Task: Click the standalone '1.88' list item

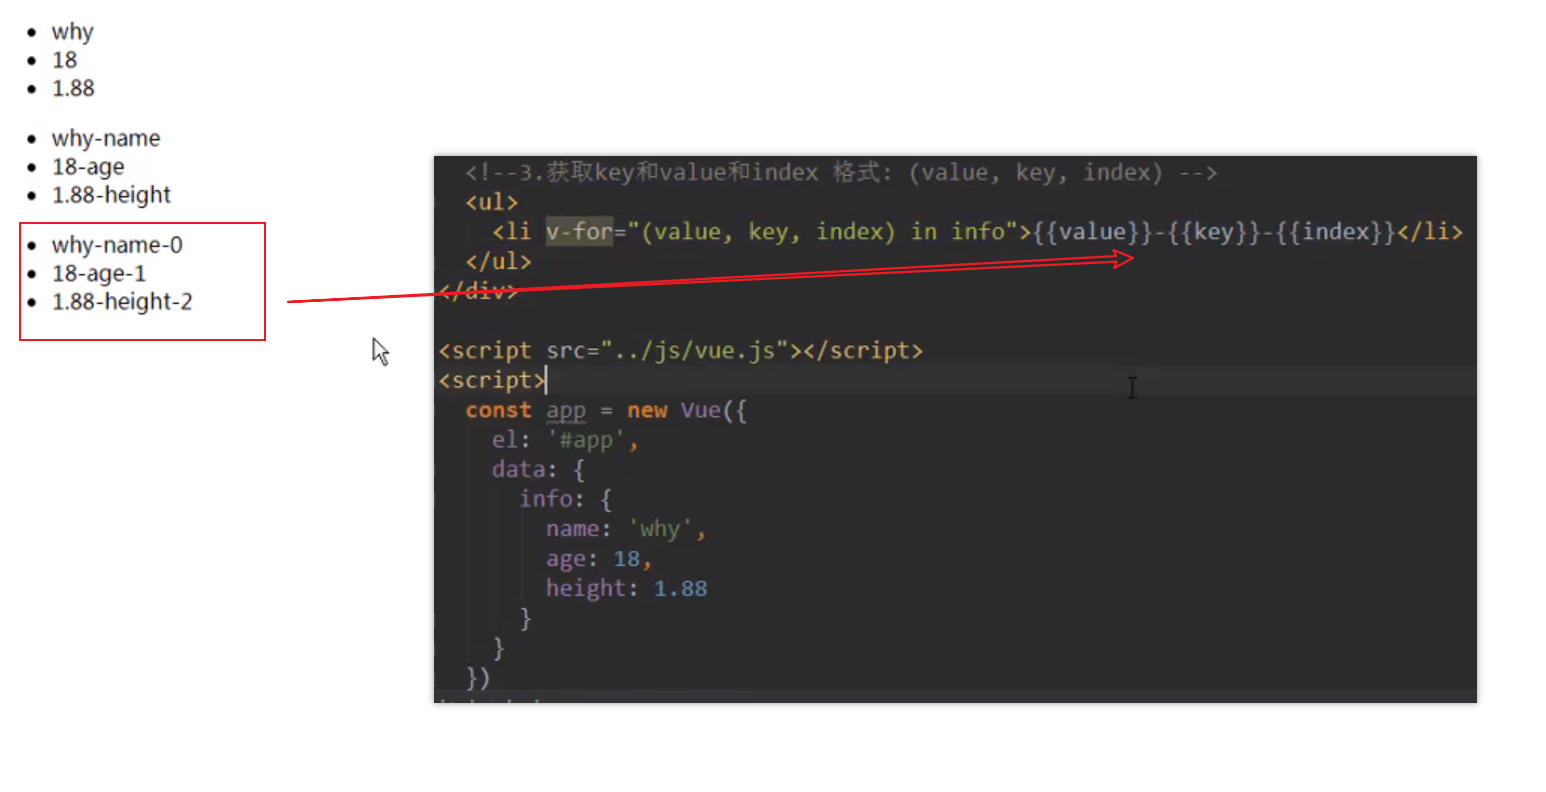Action: click(x=73, y=88)
